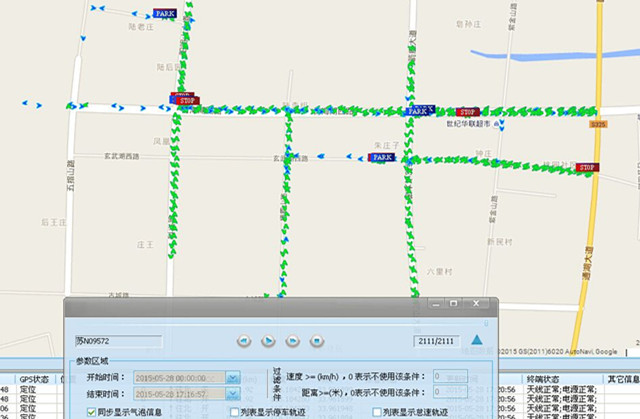
Task: Click the 其它信息 column header
Action: pos(620,380)
